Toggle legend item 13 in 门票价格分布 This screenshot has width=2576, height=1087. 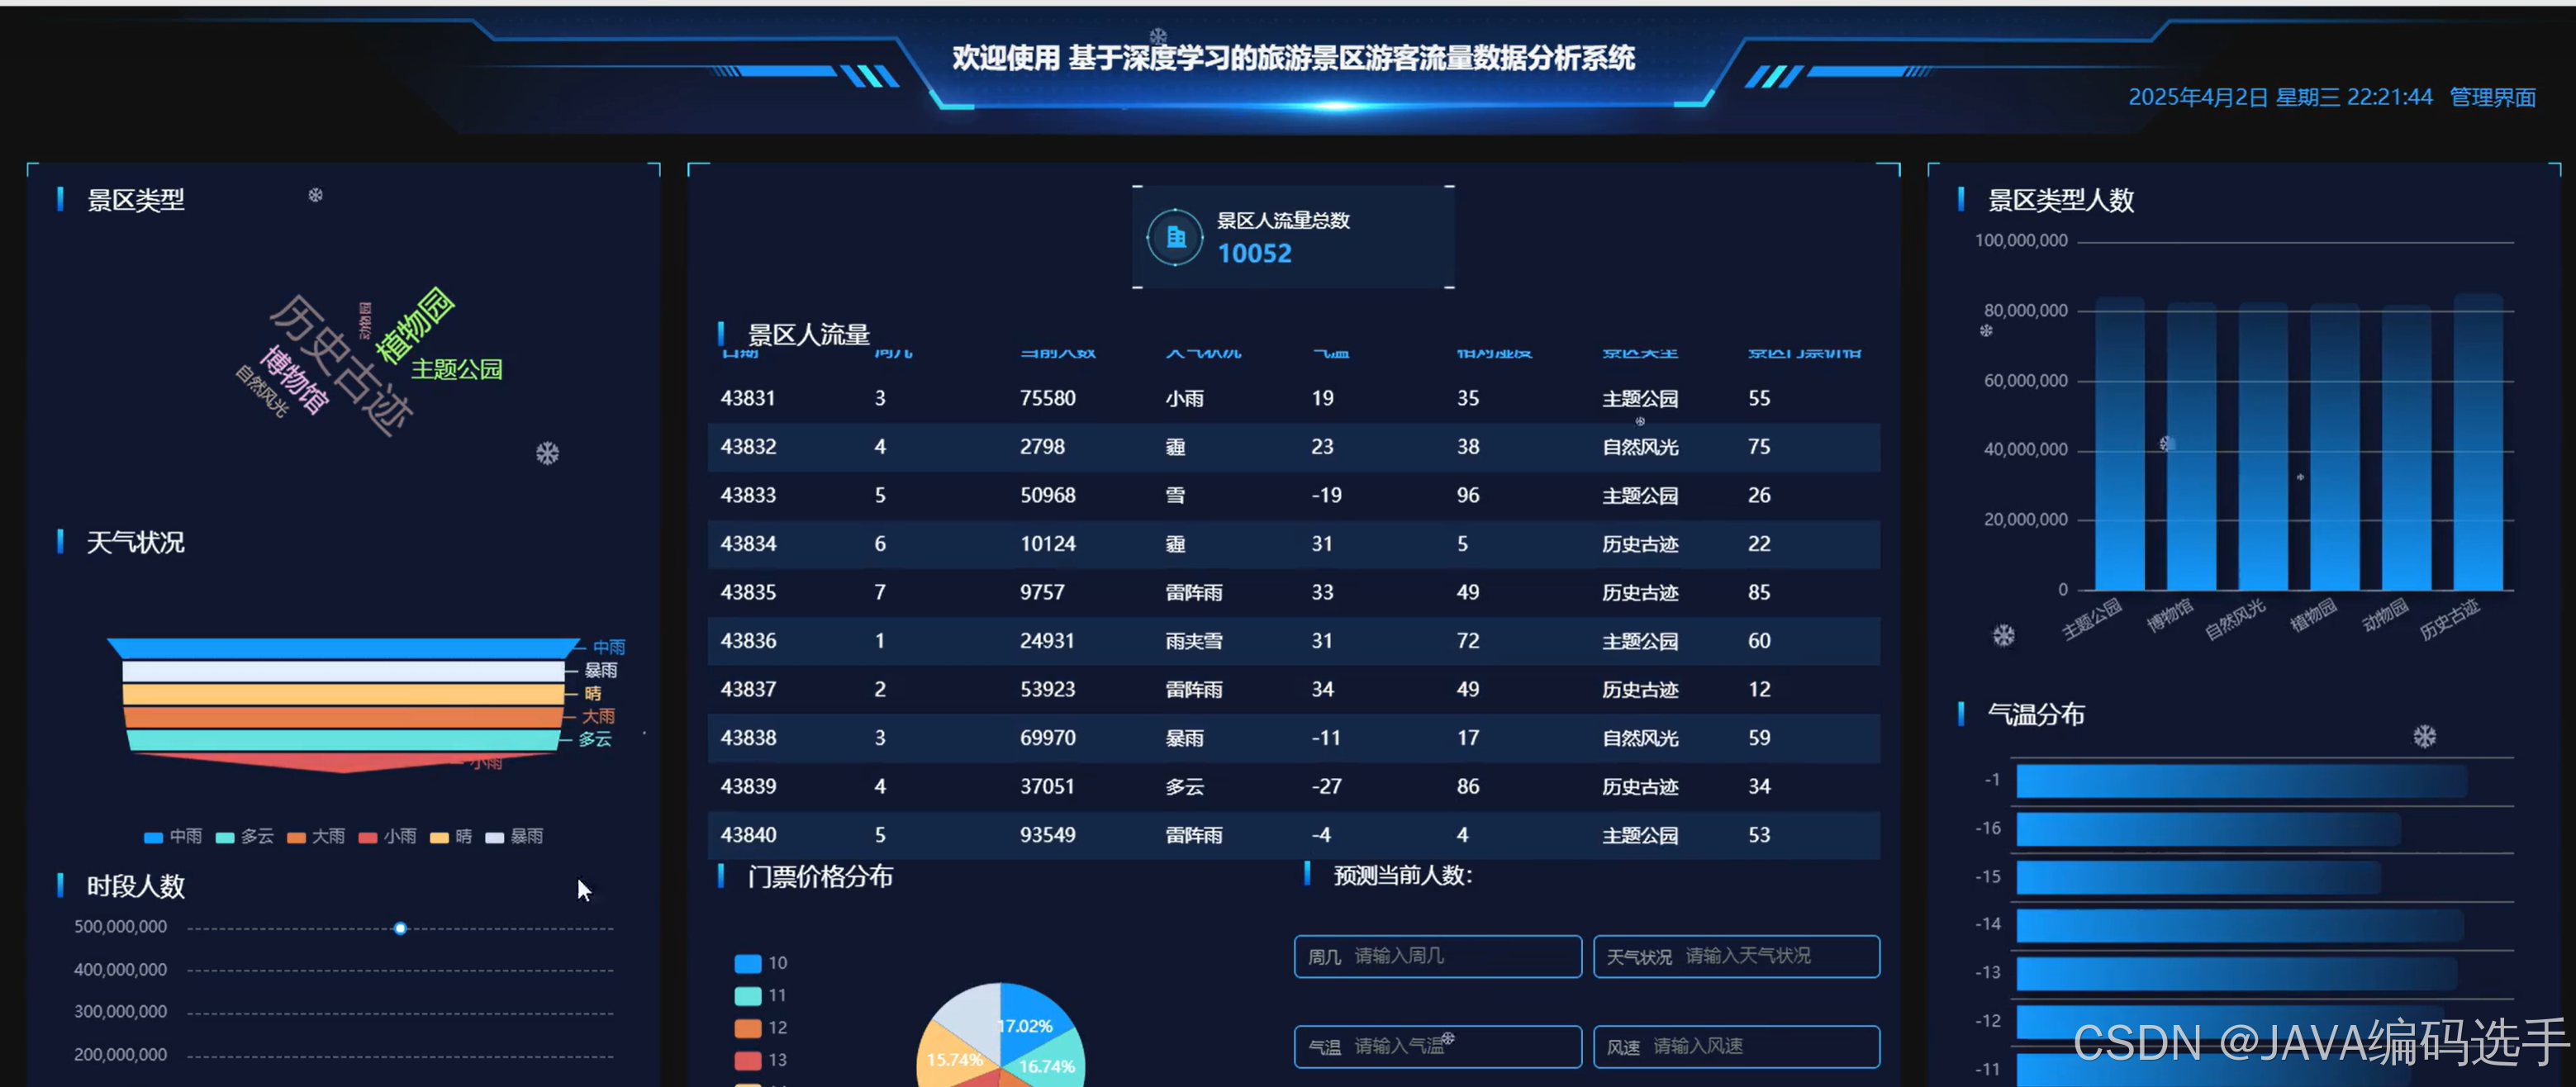click(761, 1059)
